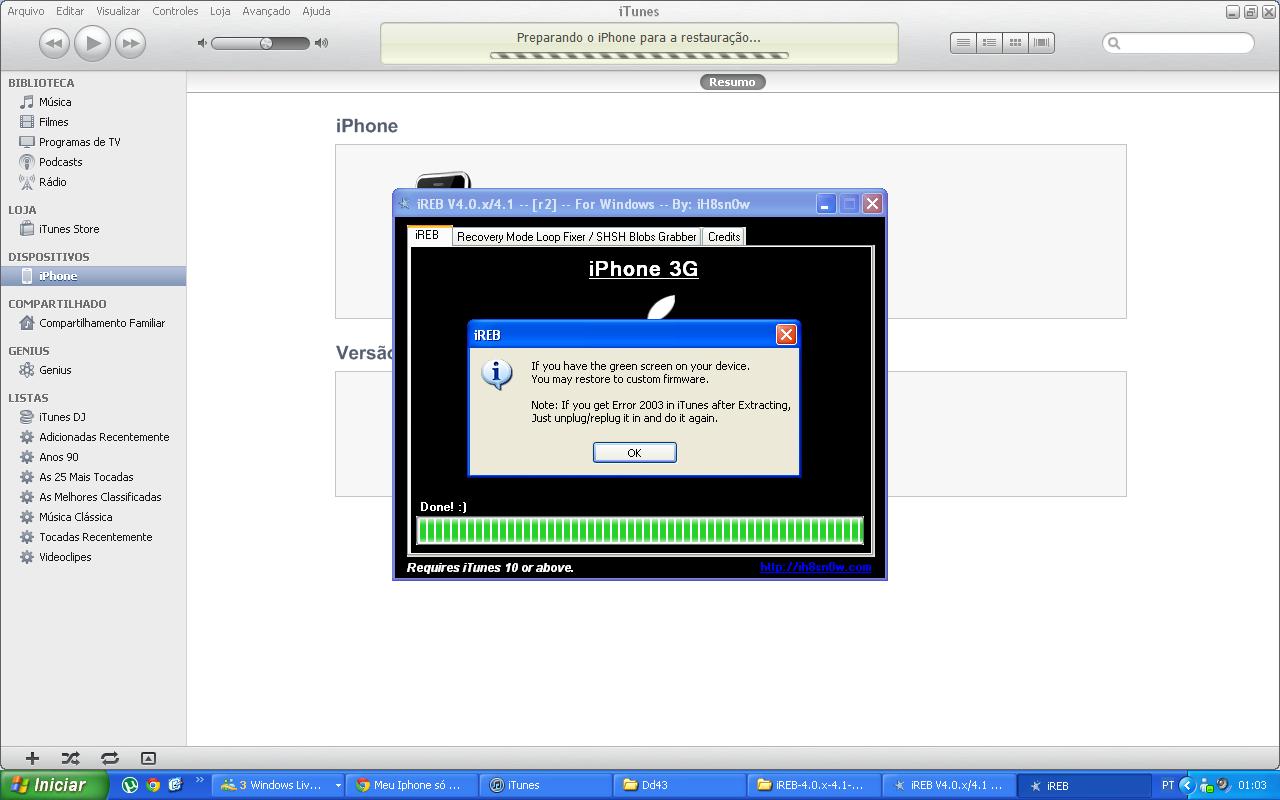Open the Arquivo menu
The image size is (1280, 800).
point(26,11)
